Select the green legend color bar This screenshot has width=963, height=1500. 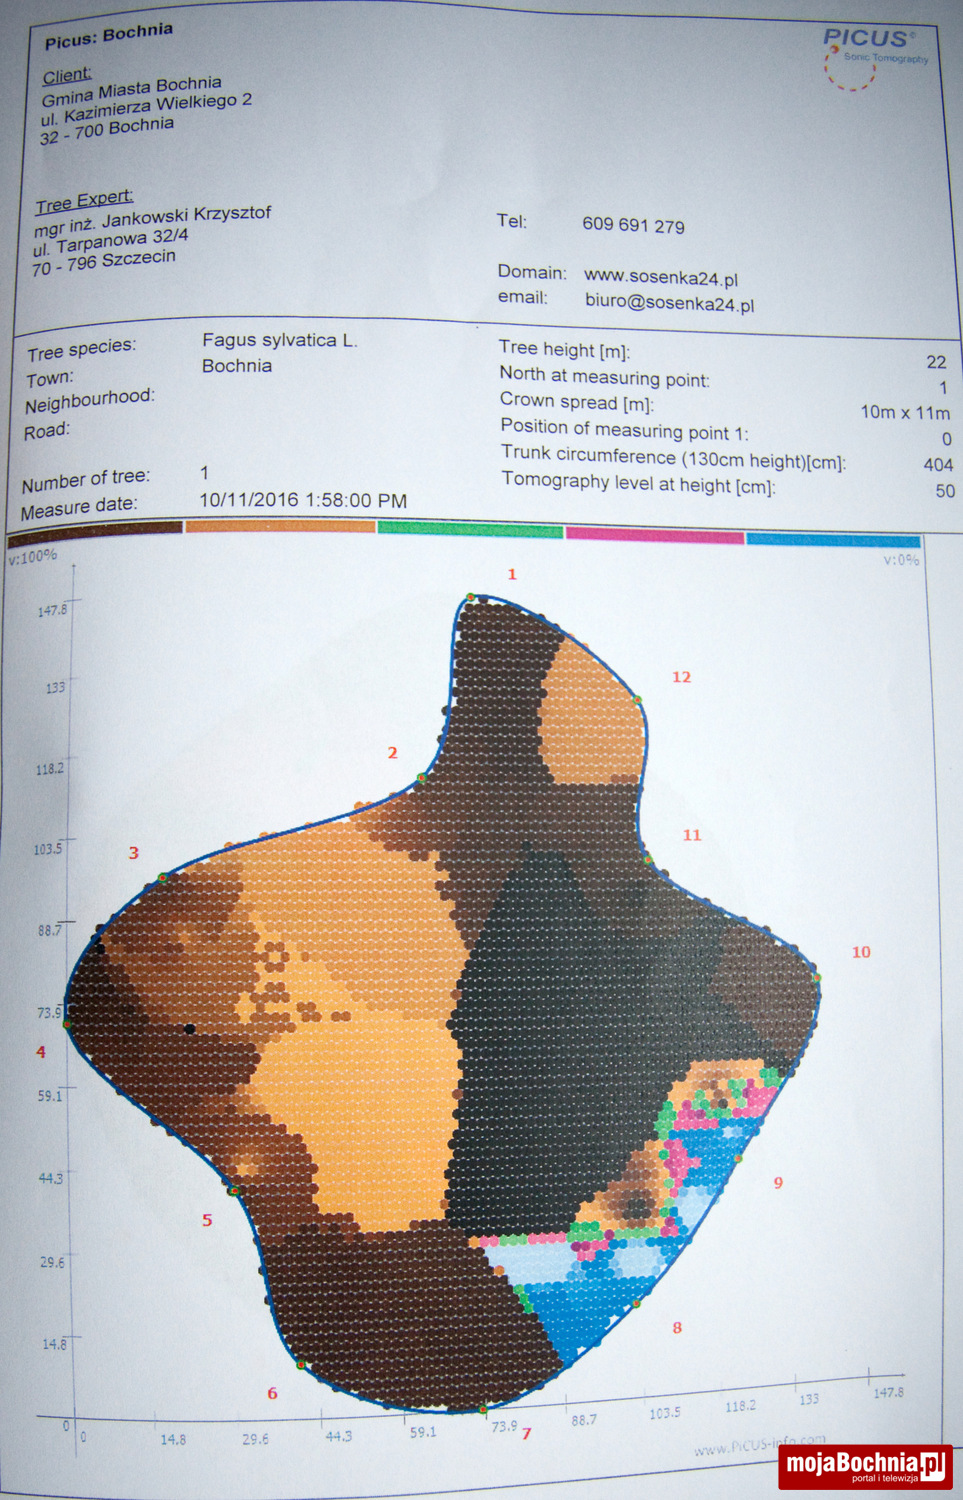(x=470, y=529)
